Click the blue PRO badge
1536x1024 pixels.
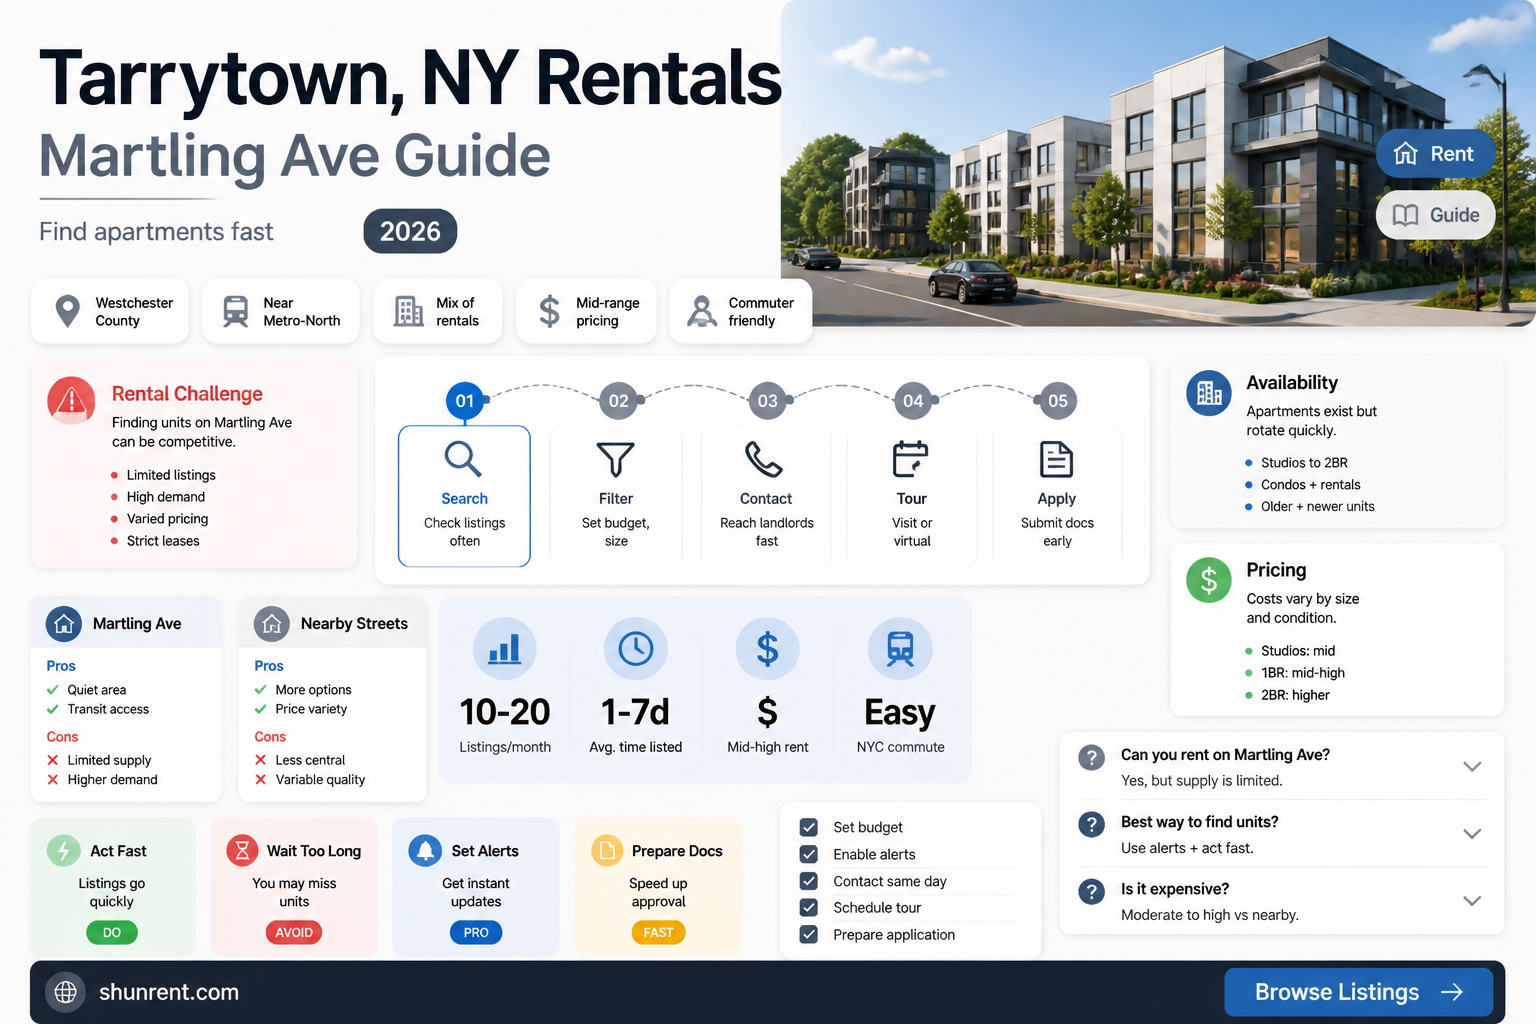[x=476, y=933]
